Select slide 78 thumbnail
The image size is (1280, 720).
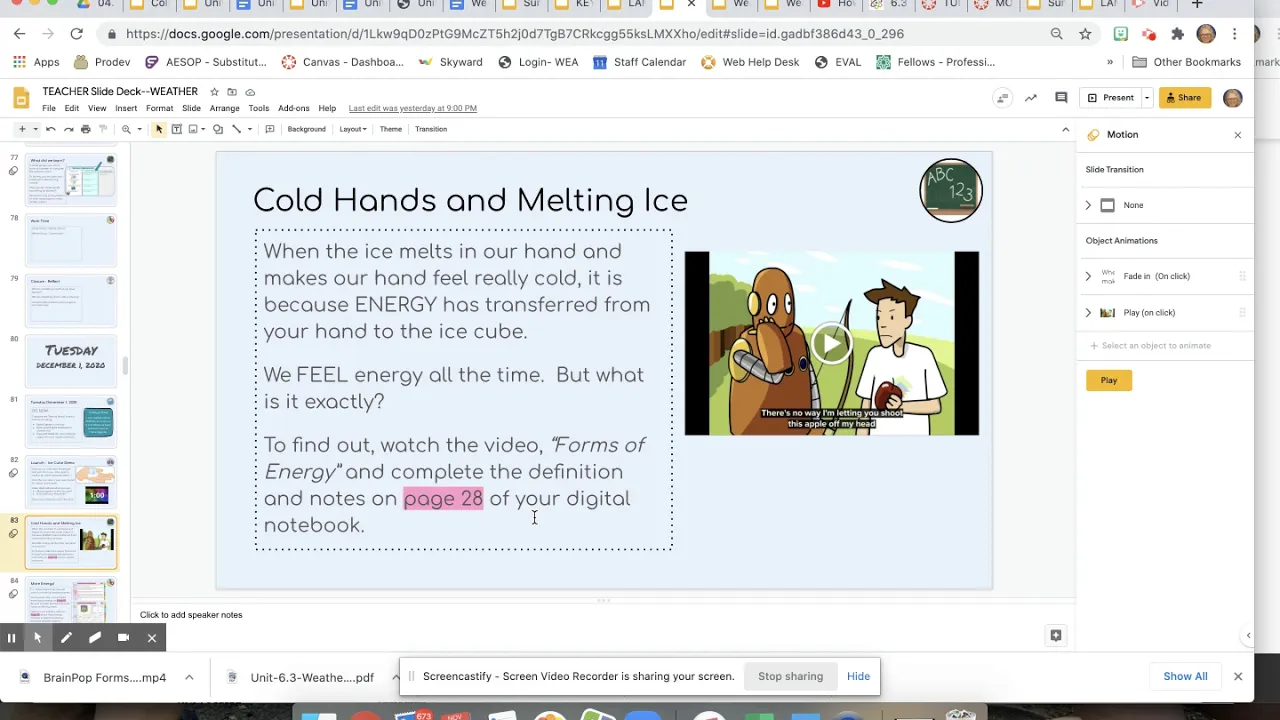coord(71,238)
